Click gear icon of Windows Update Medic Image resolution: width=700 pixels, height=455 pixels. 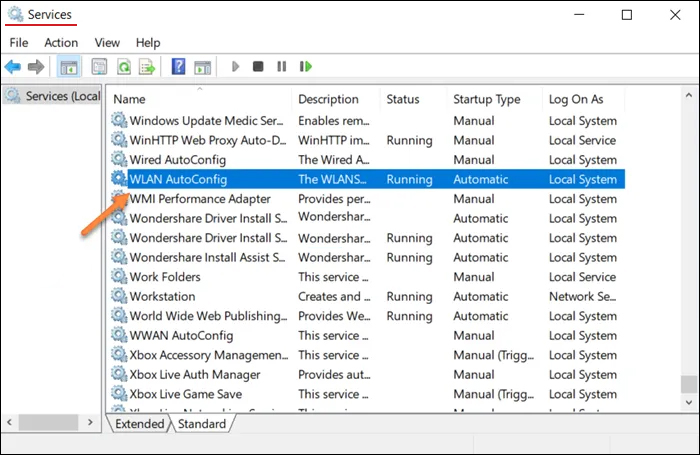tap(119, 120)
